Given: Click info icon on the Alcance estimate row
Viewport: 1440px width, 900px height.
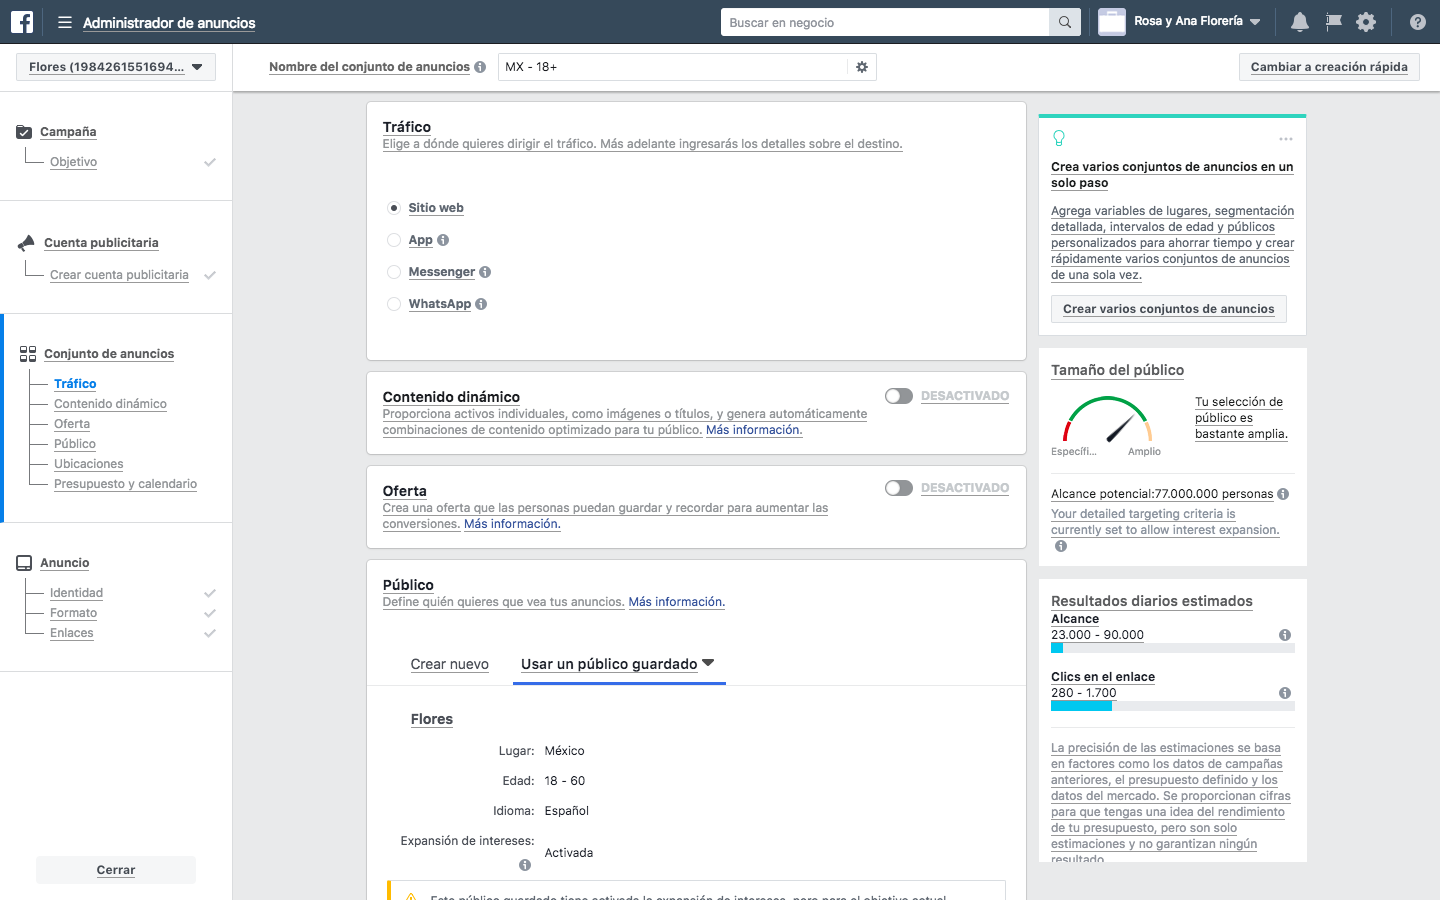Looking at the screenshot, I should [x=1285, y=635].
